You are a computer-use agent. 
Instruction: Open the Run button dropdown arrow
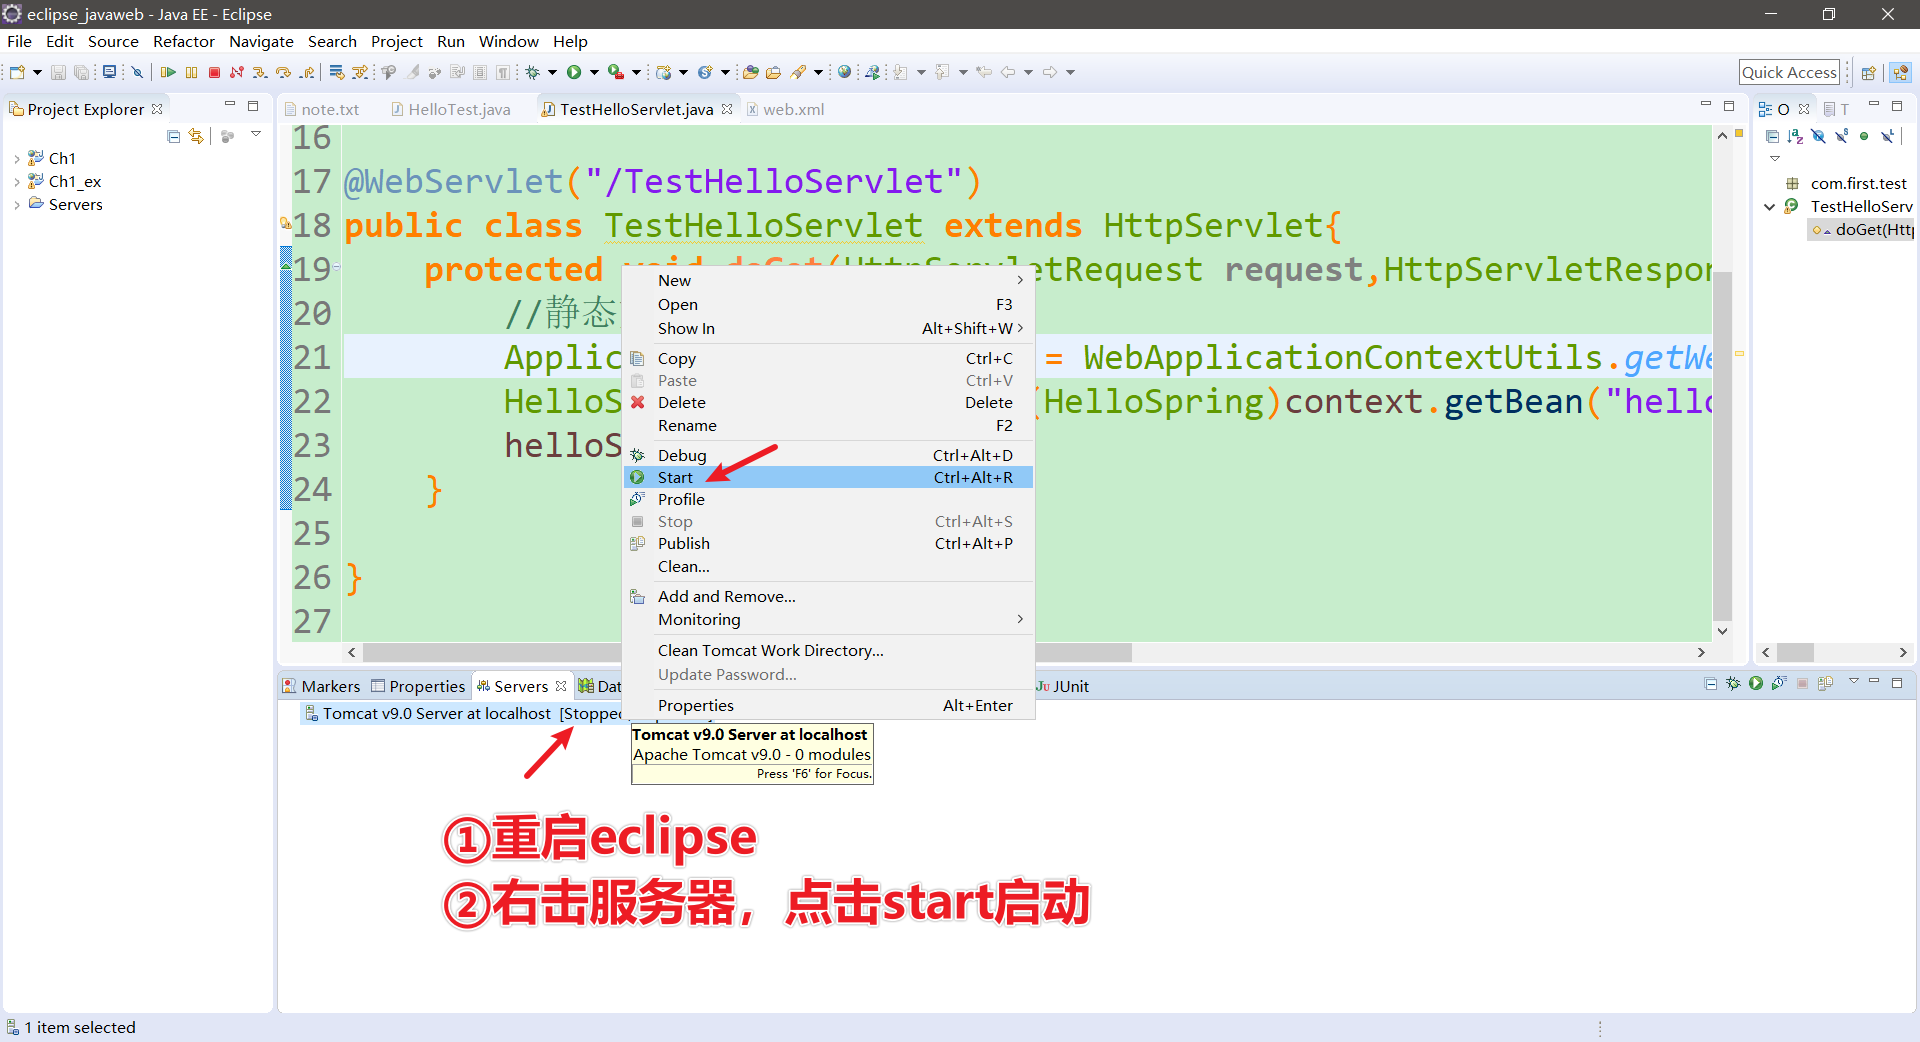point(594,72)
